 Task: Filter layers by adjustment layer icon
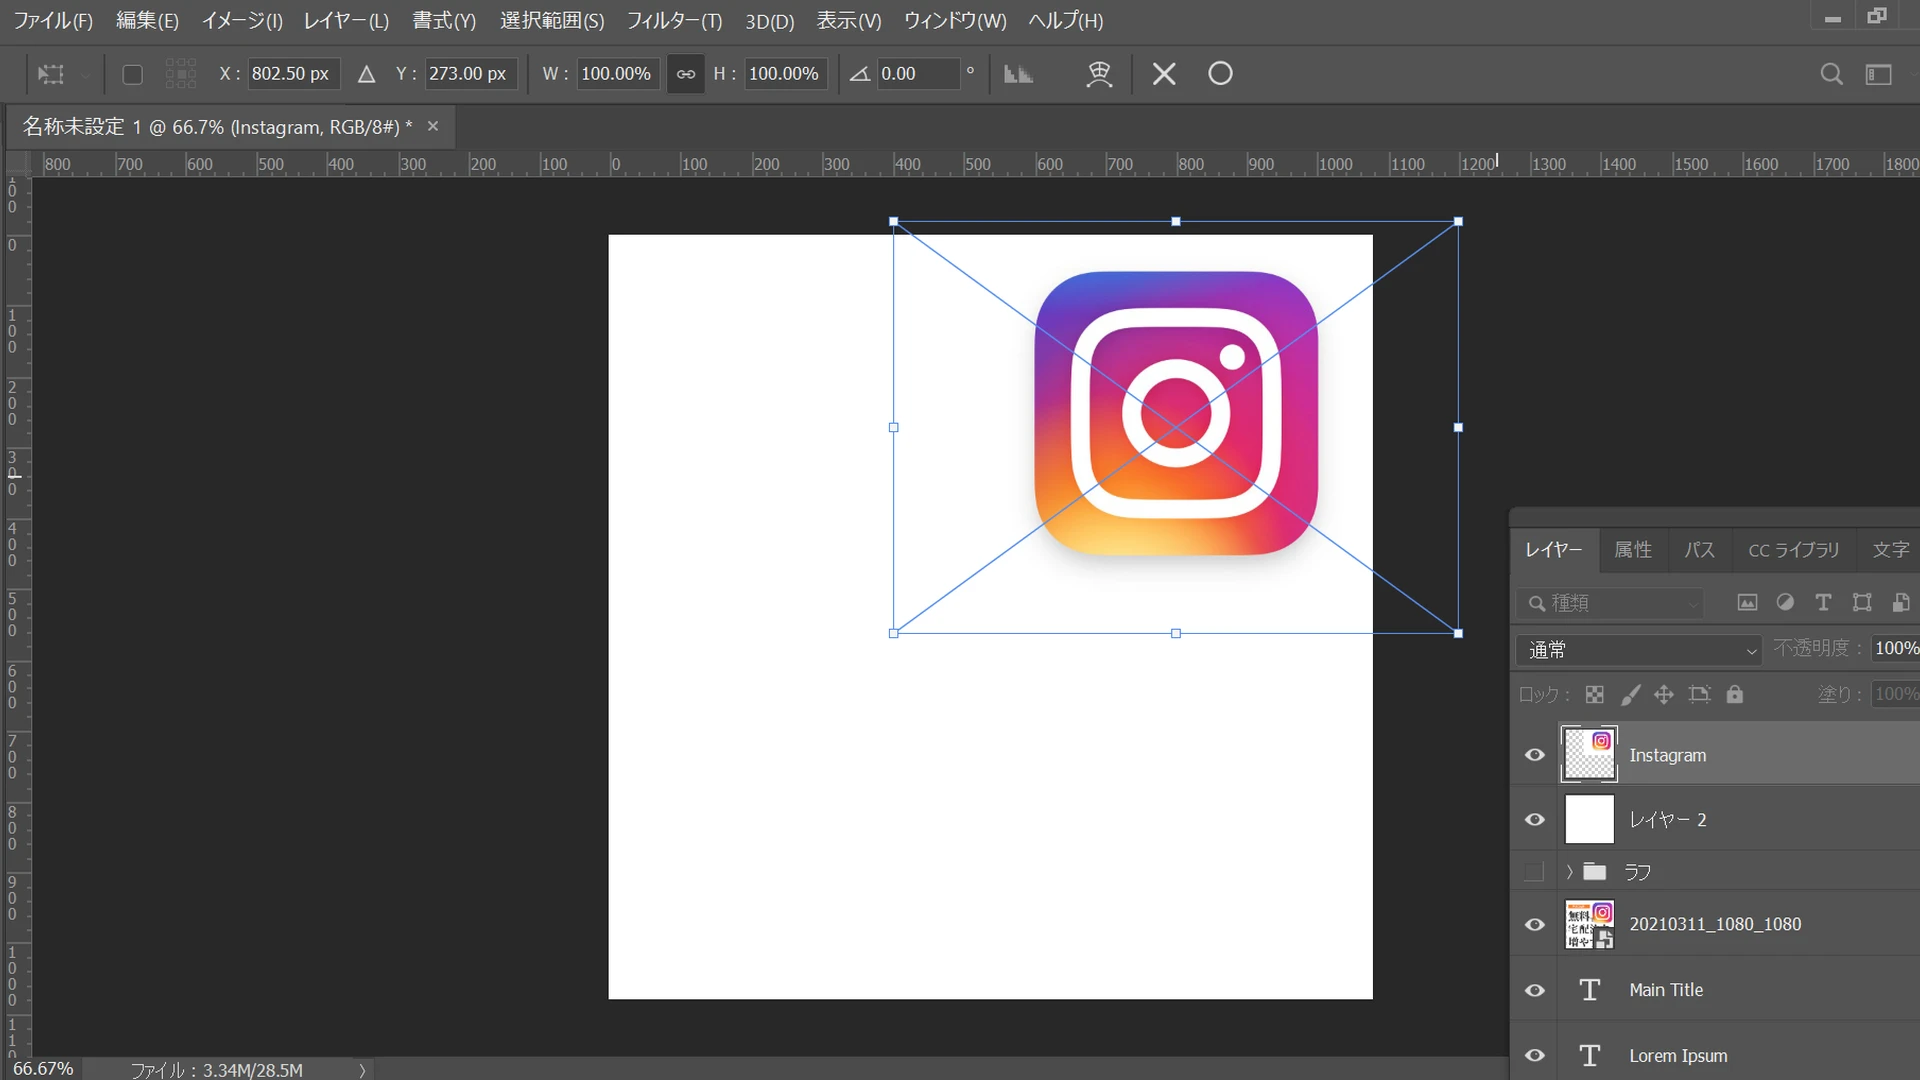click(1785, 602)
